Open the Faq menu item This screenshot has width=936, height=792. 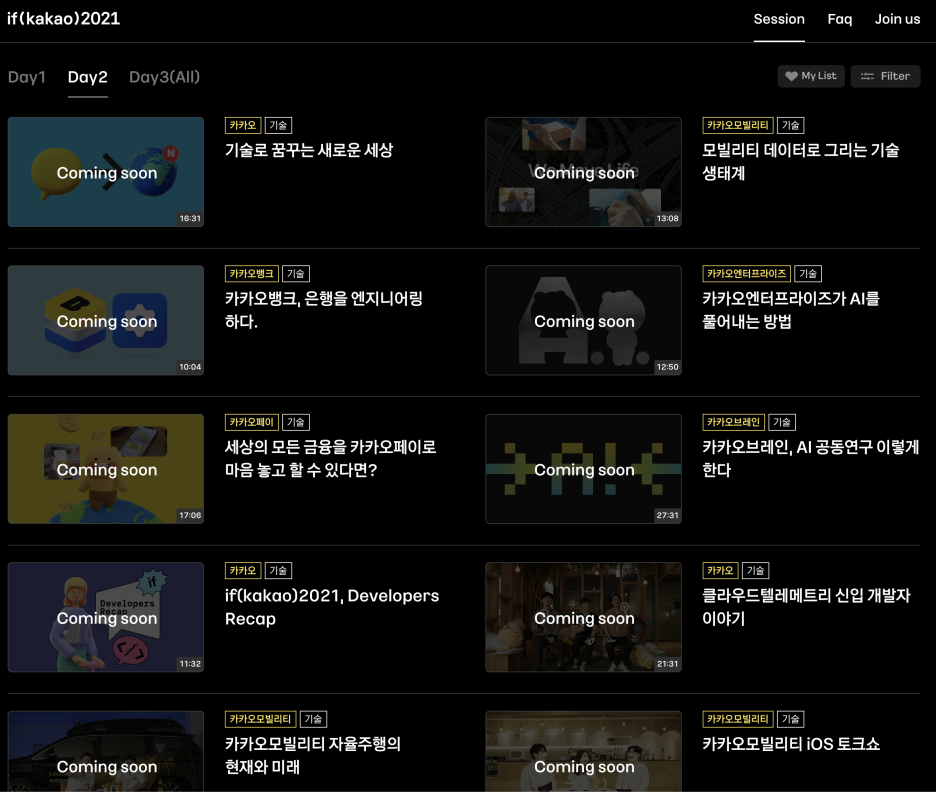[840, 19]
